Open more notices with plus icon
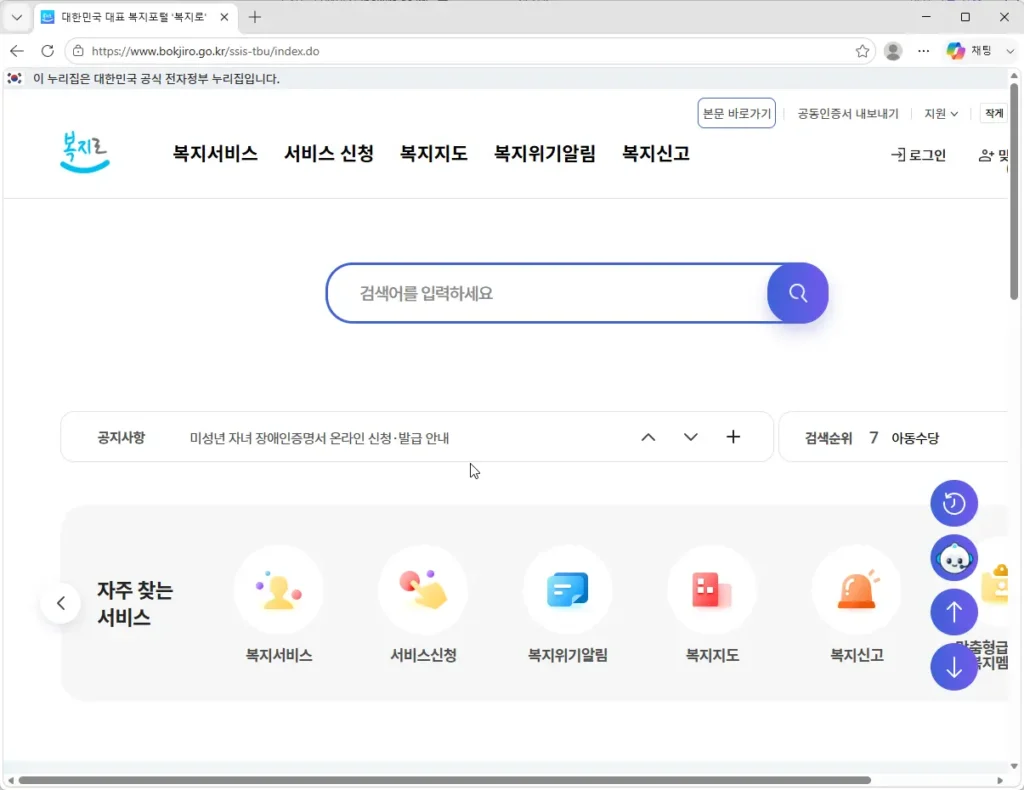 click(733, 437)
